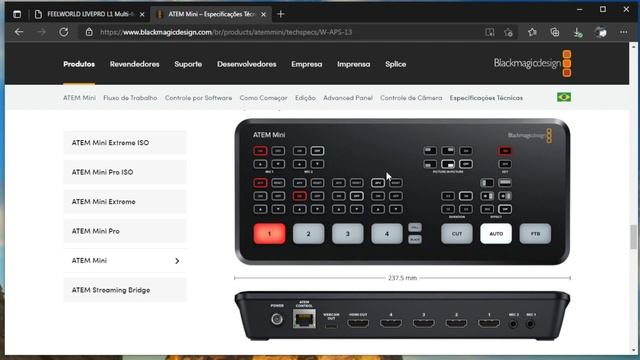
Task: Go back to the previous page
Action: (19, 32)
